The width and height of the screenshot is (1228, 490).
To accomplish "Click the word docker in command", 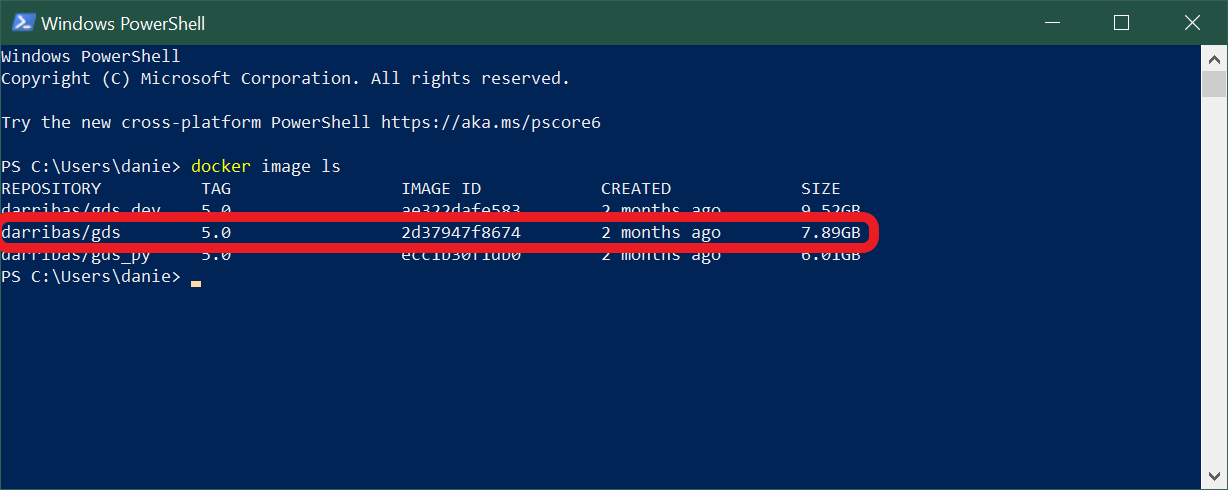I will (x=221, y=166).
